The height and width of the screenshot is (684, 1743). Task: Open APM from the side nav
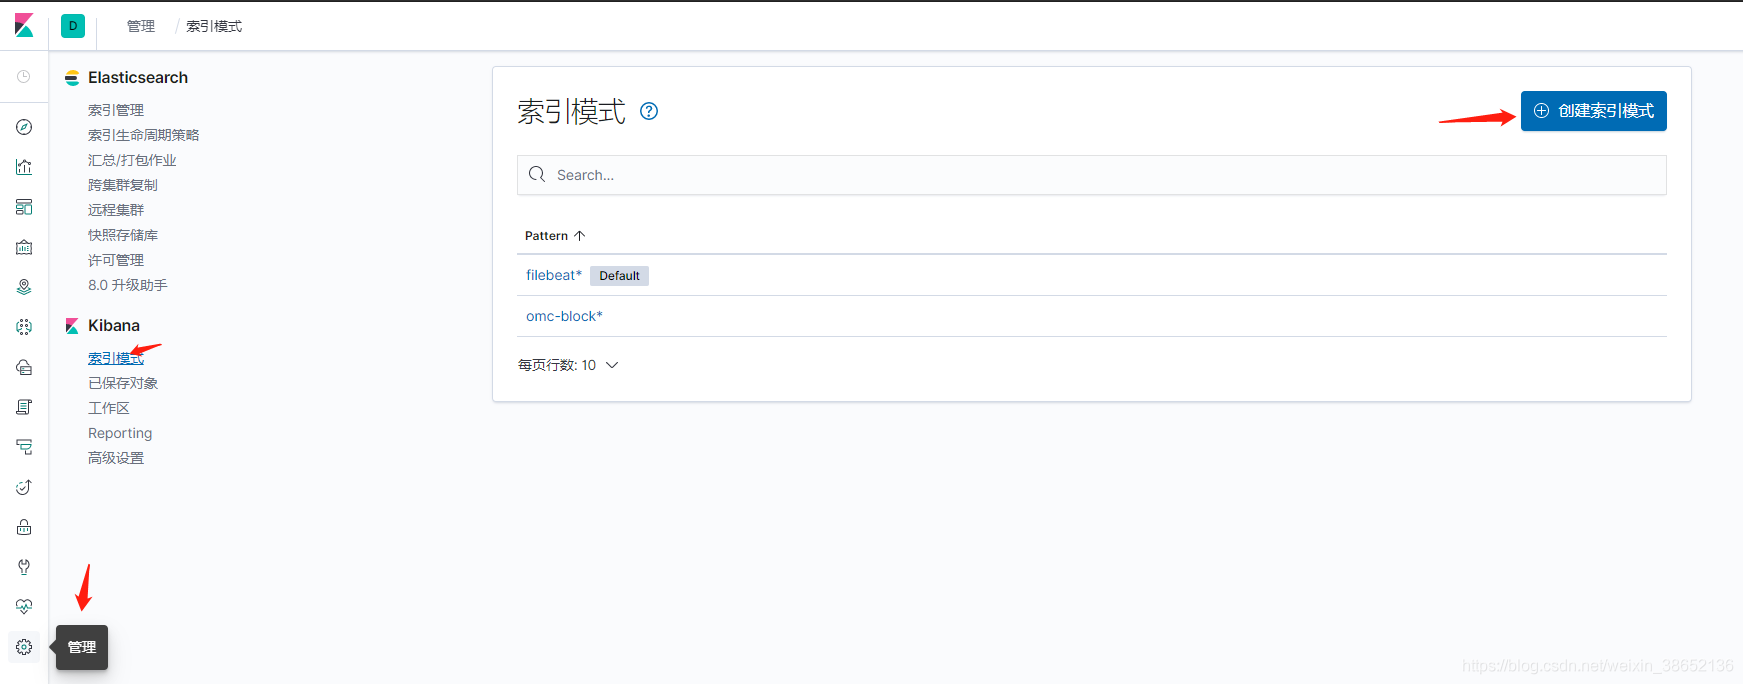[24, 447]
